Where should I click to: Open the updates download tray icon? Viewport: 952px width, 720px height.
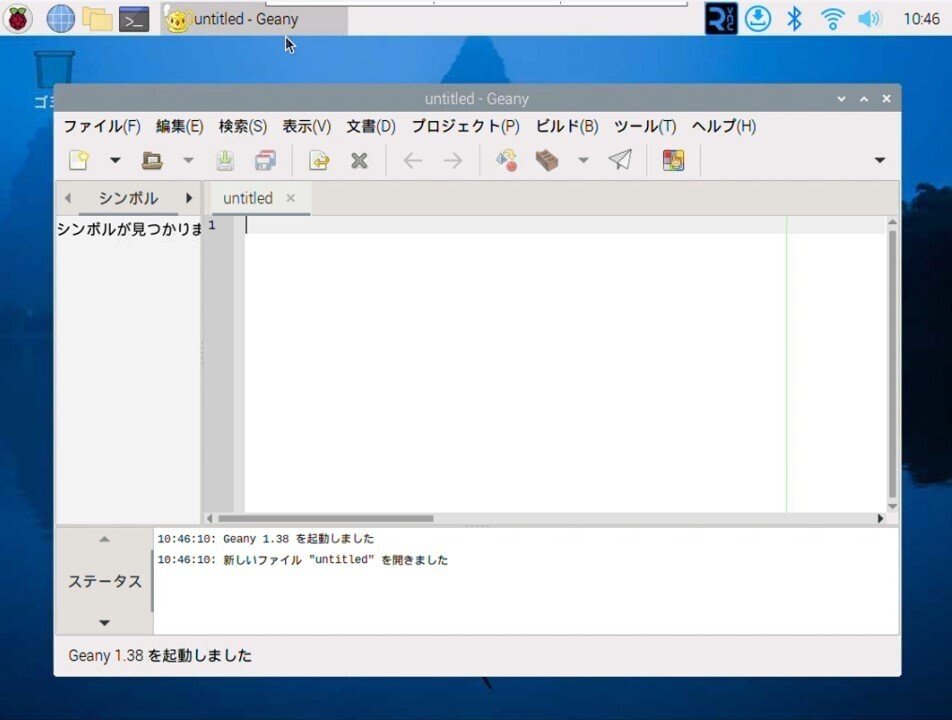[758, 19]
